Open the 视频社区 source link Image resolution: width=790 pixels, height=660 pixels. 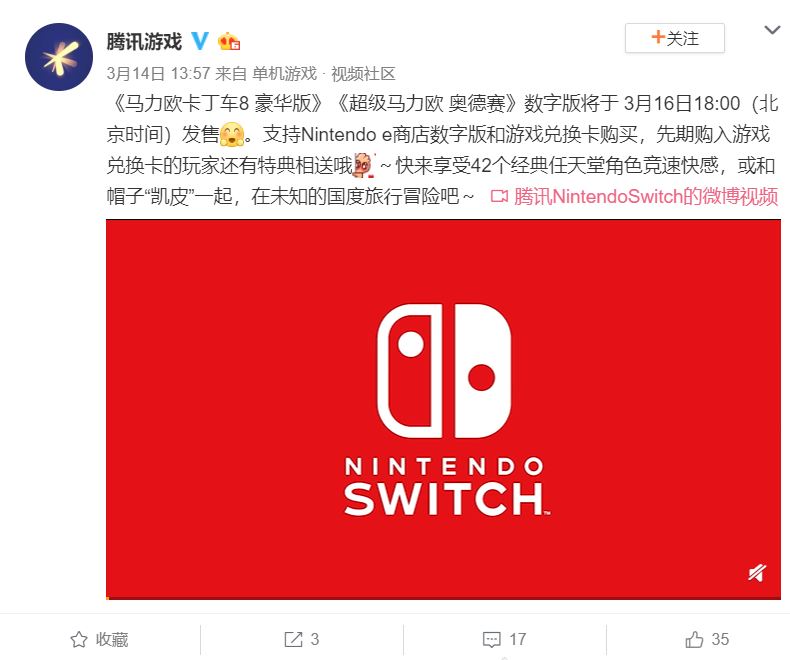pyautogui.click(x=363, y=74)
